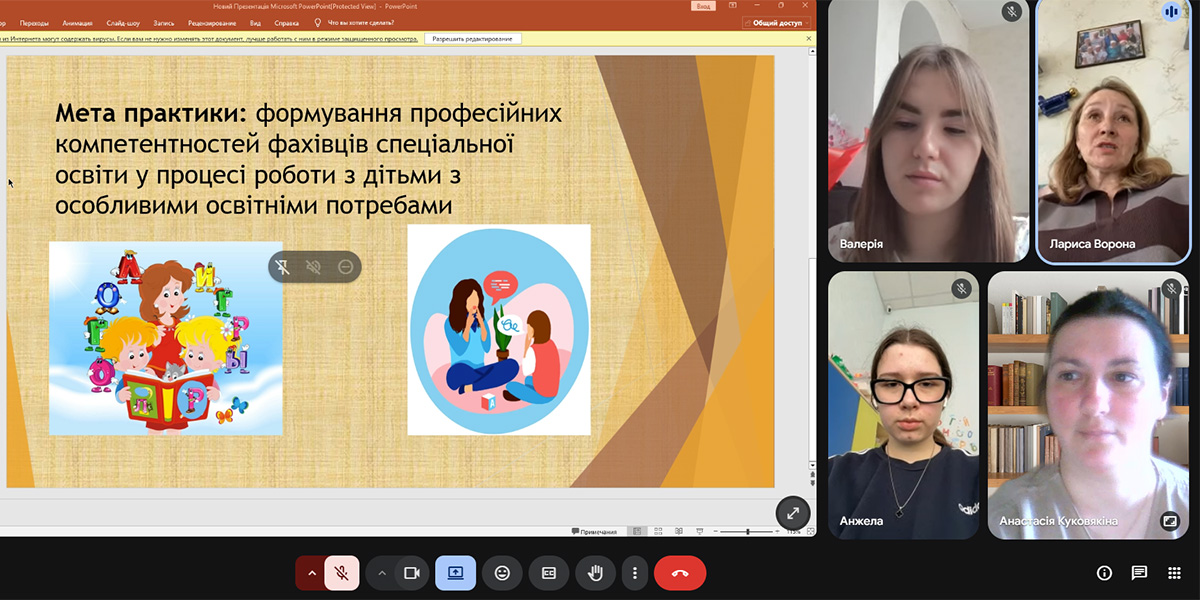1200x600 pixels.
Task: Expand the shared presentation to full screen
Action: [792, 513]
